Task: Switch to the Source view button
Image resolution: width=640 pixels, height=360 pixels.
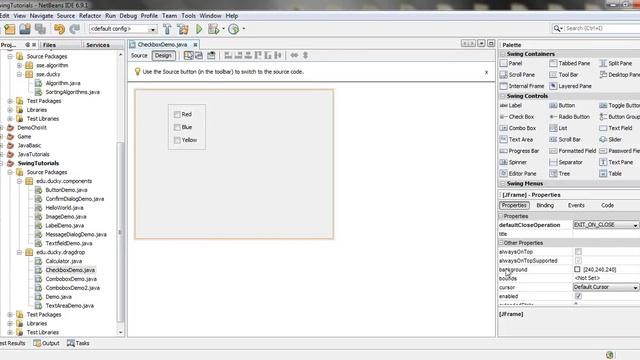Action: [139, 56]
